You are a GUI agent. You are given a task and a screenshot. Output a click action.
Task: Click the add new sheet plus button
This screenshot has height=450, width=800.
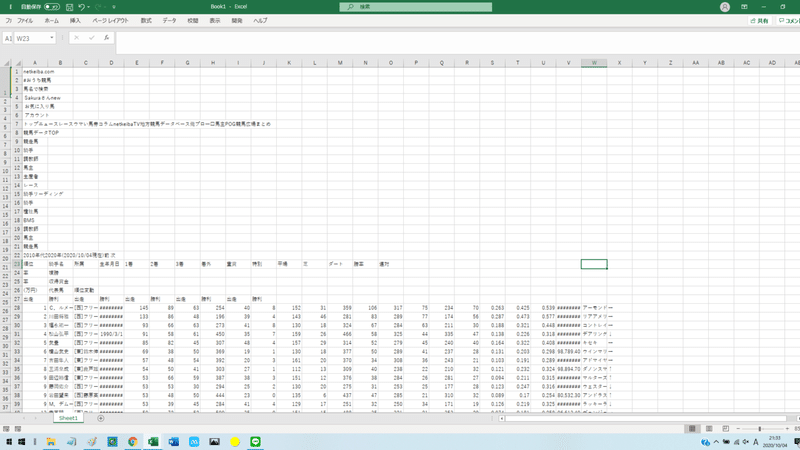tap(101, 418)
